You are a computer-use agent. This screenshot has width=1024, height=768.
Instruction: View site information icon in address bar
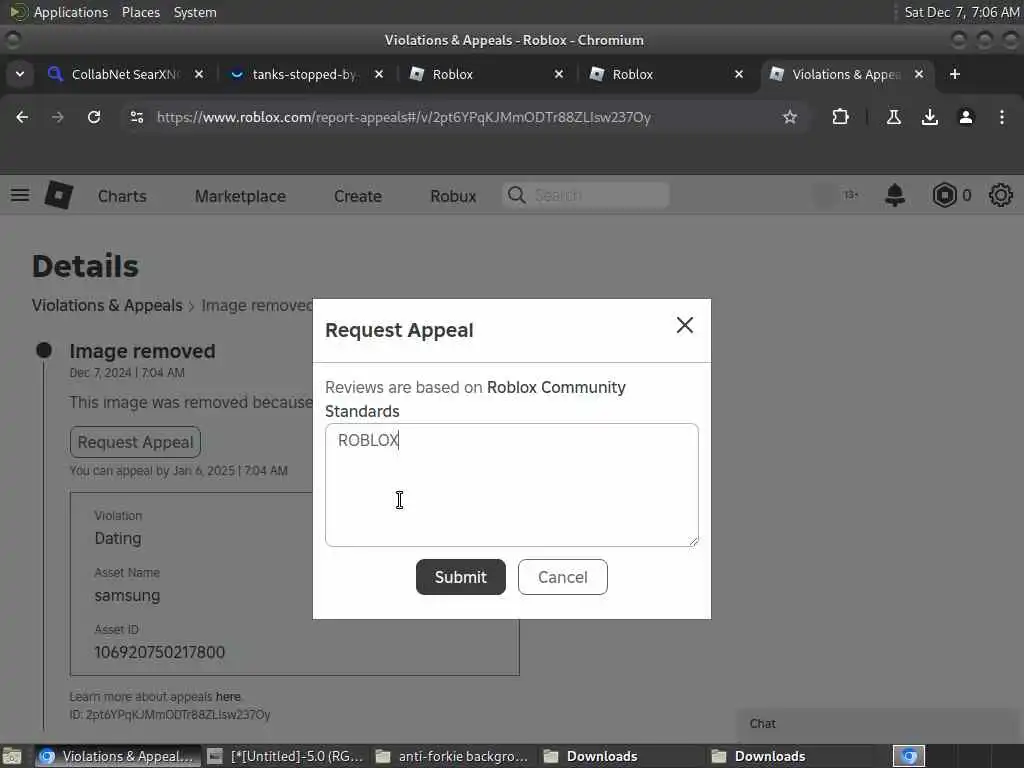[136, 117]
